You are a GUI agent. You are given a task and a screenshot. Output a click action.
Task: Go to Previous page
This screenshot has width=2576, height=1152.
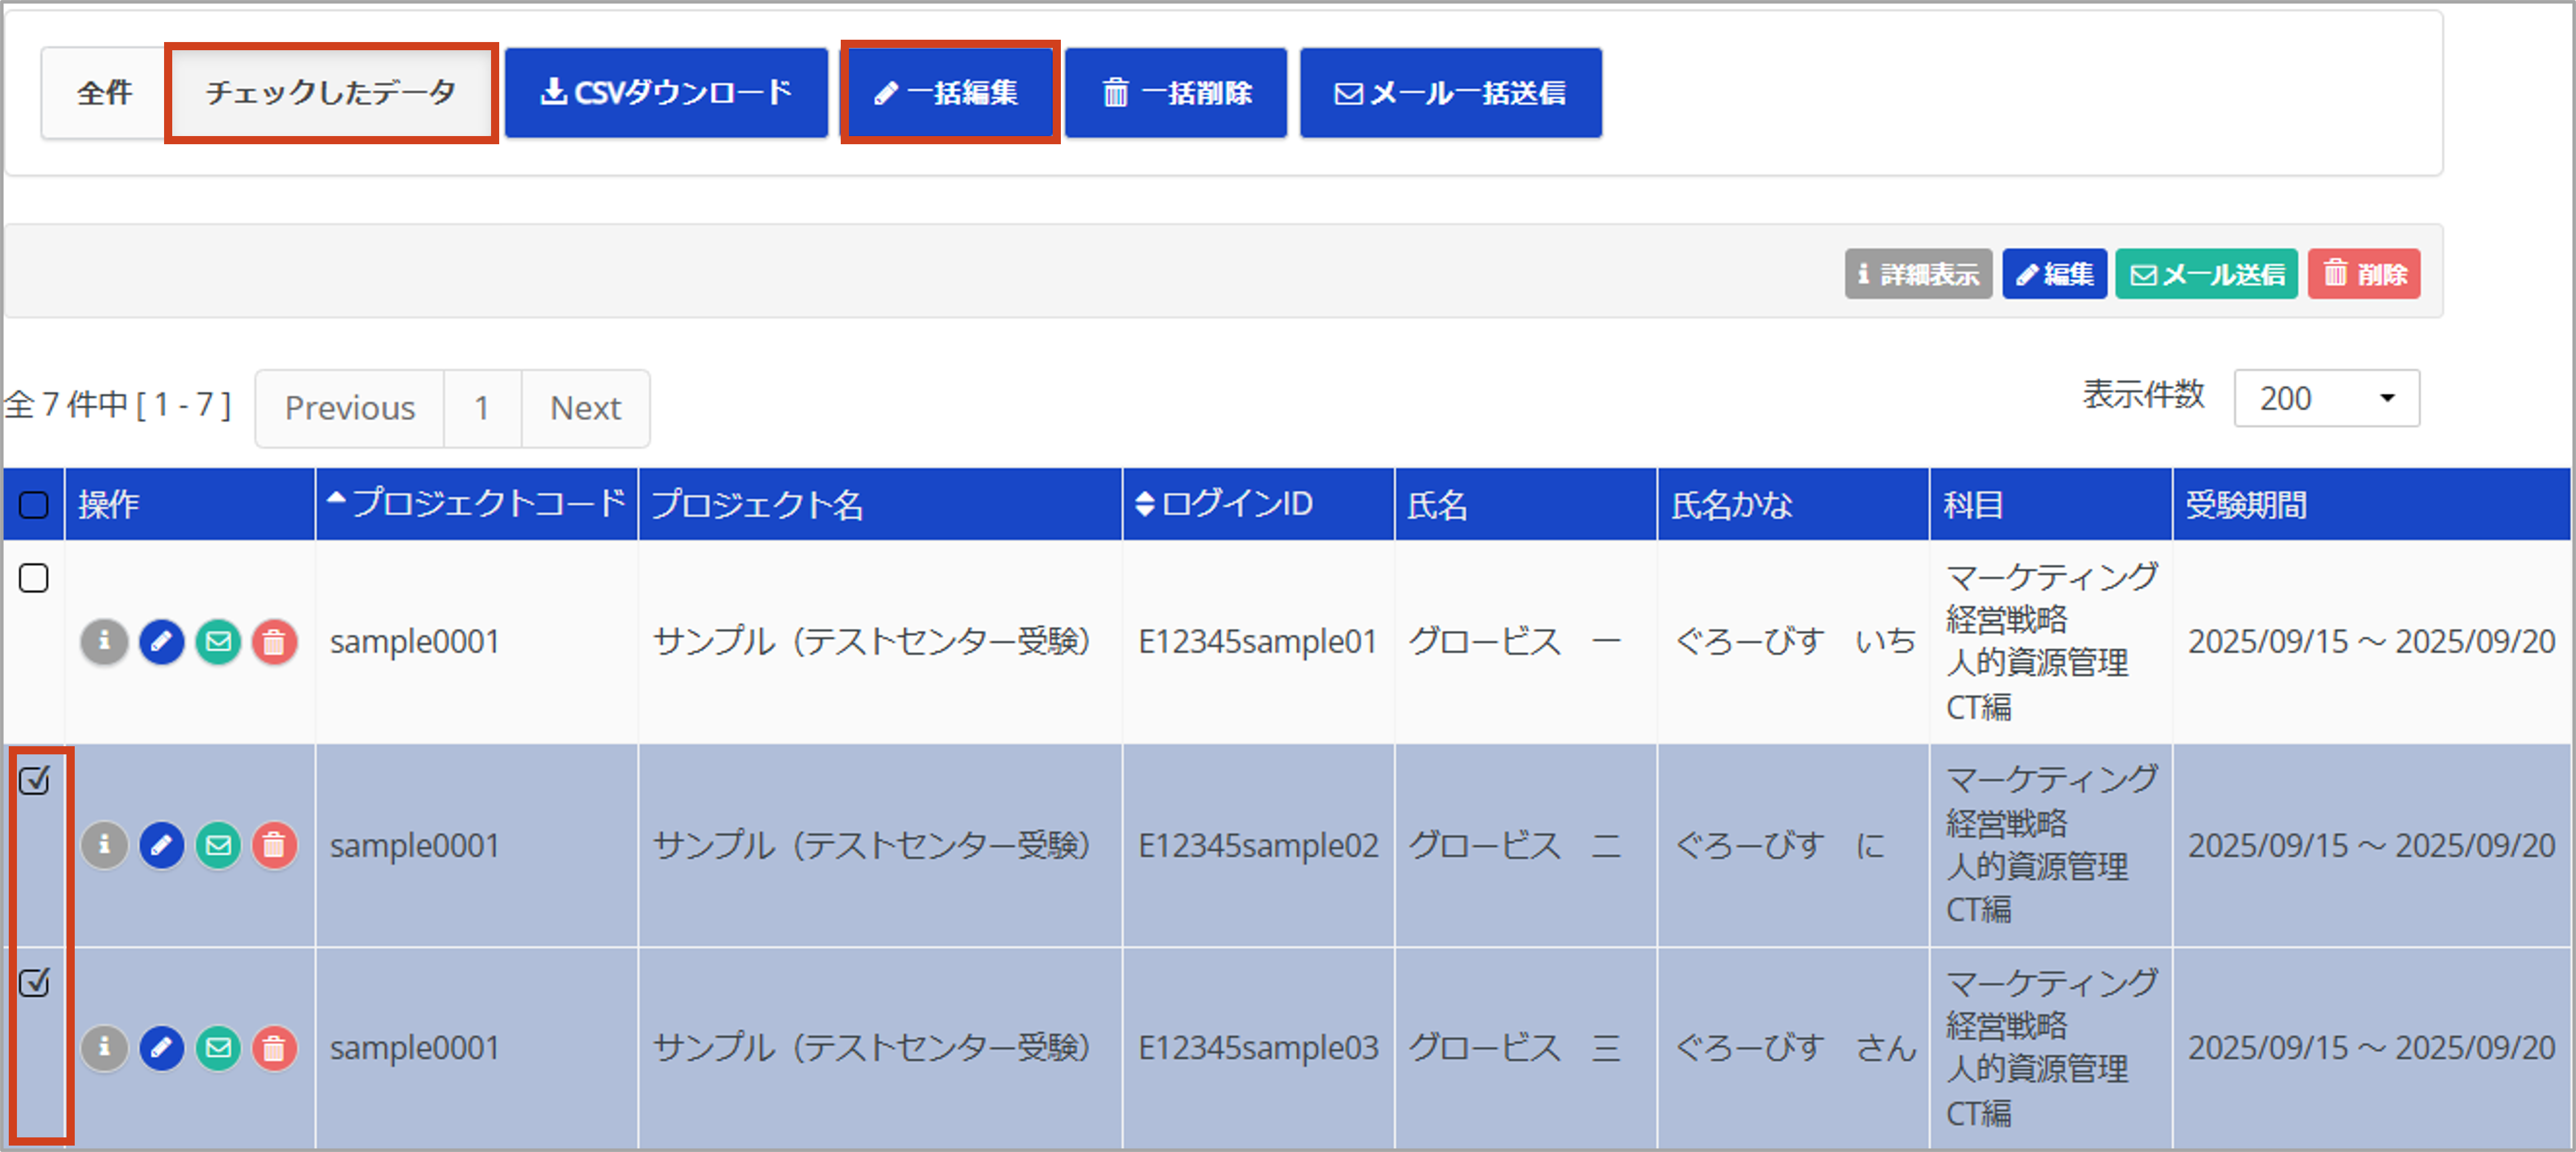(349, 408)
